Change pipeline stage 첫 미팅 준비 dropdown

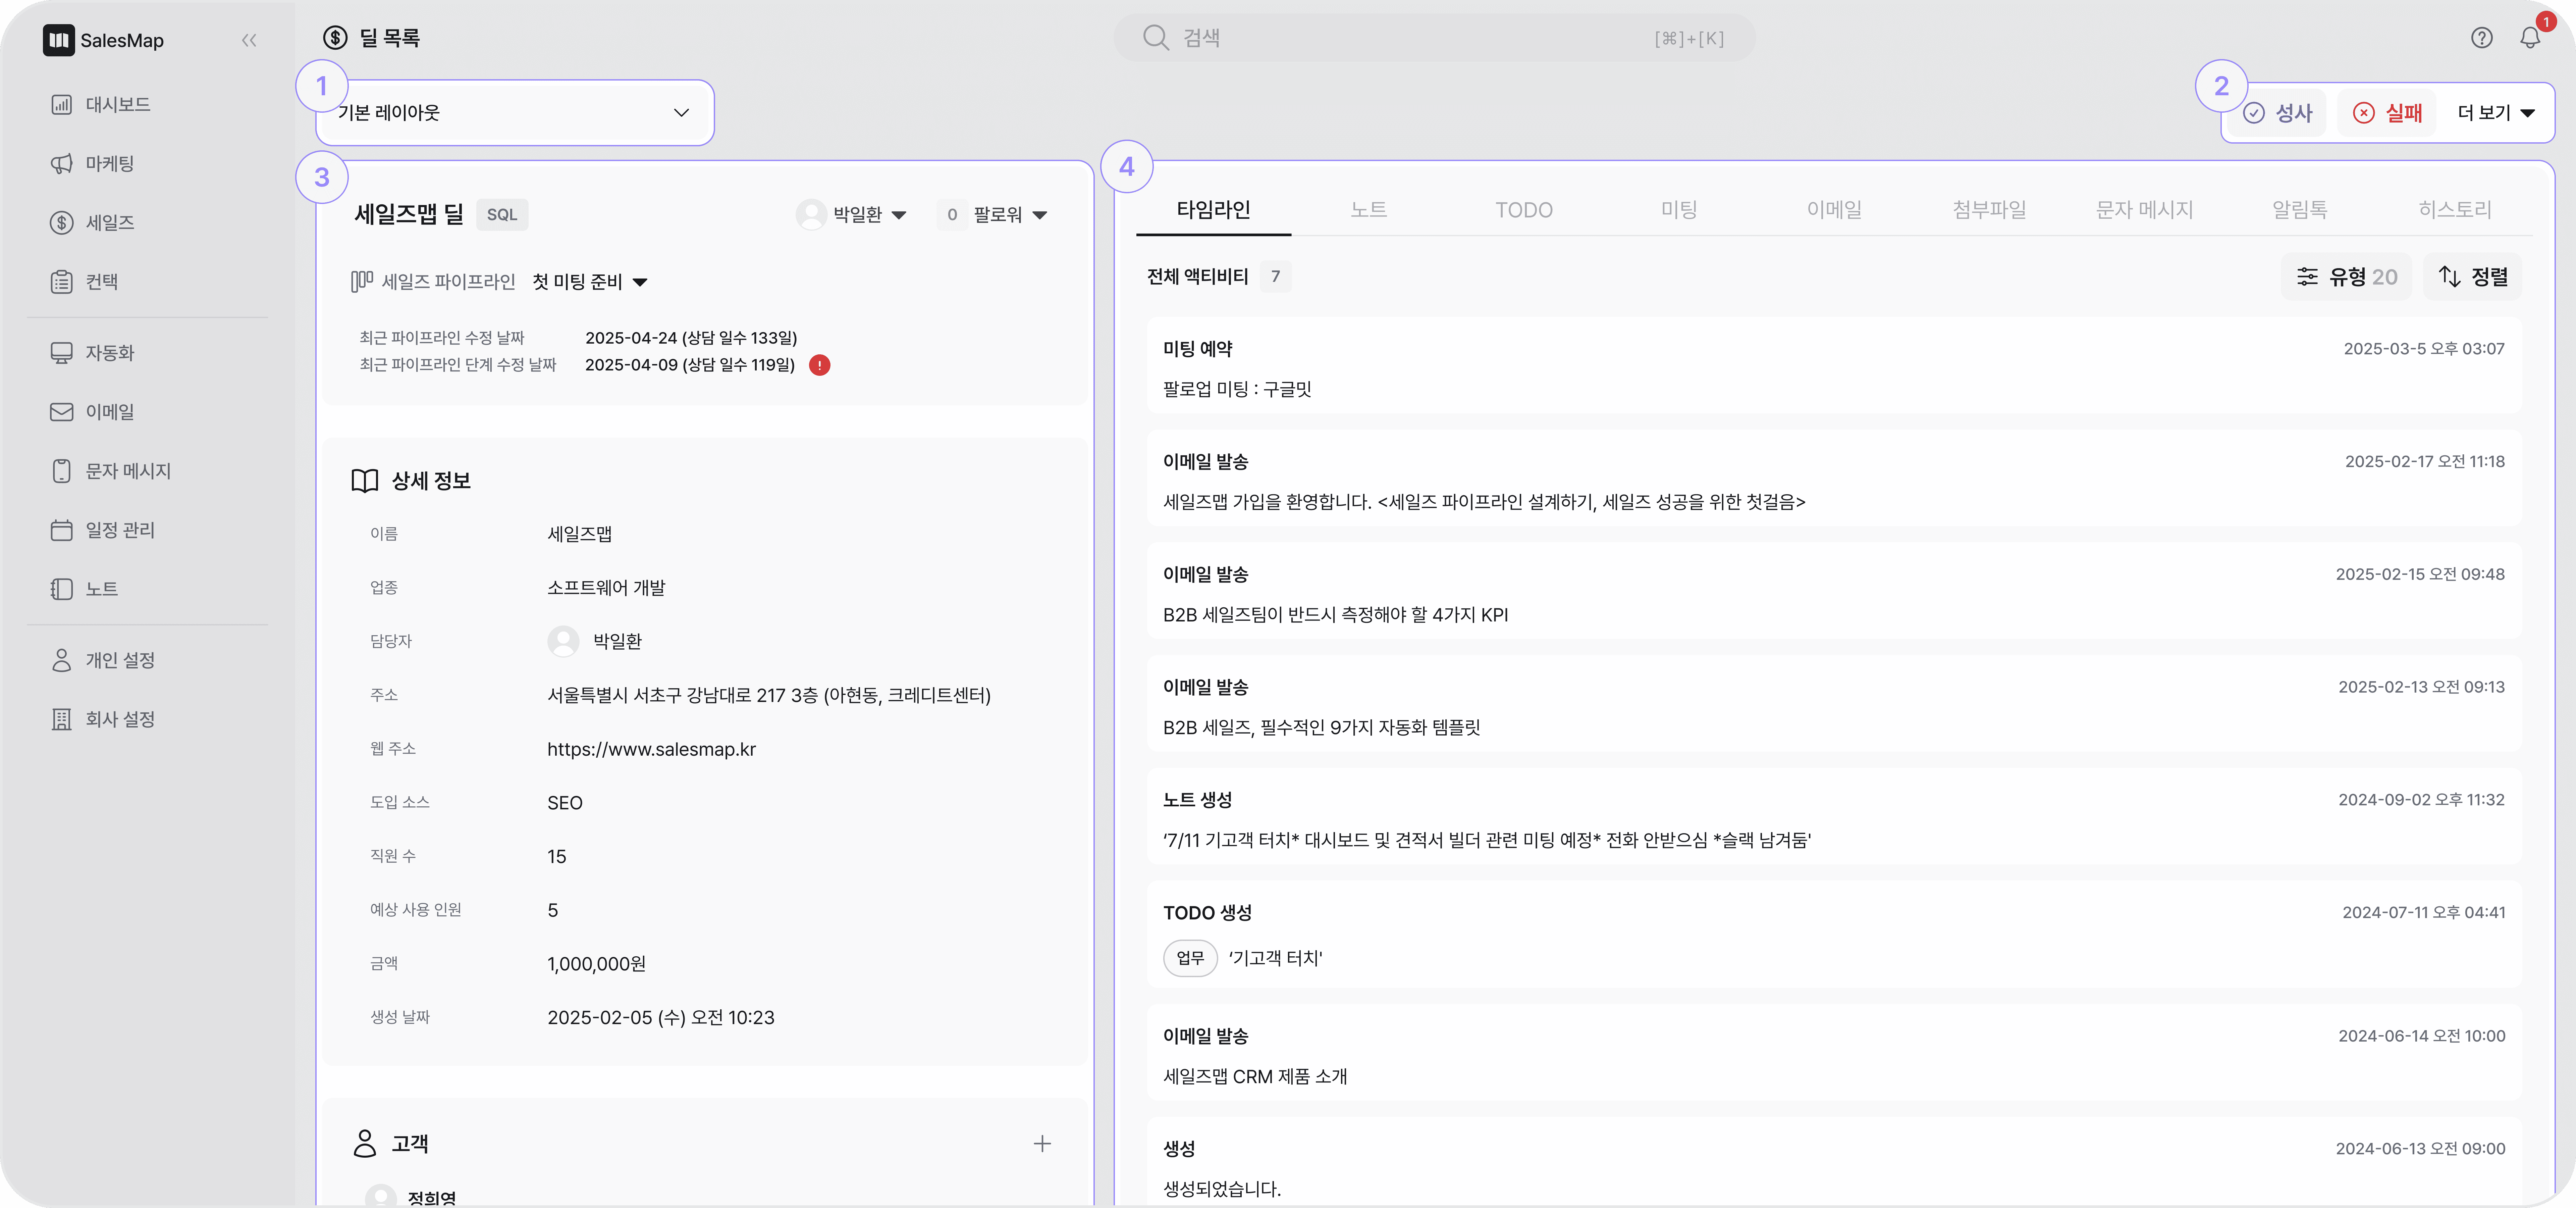click(590, 282)
